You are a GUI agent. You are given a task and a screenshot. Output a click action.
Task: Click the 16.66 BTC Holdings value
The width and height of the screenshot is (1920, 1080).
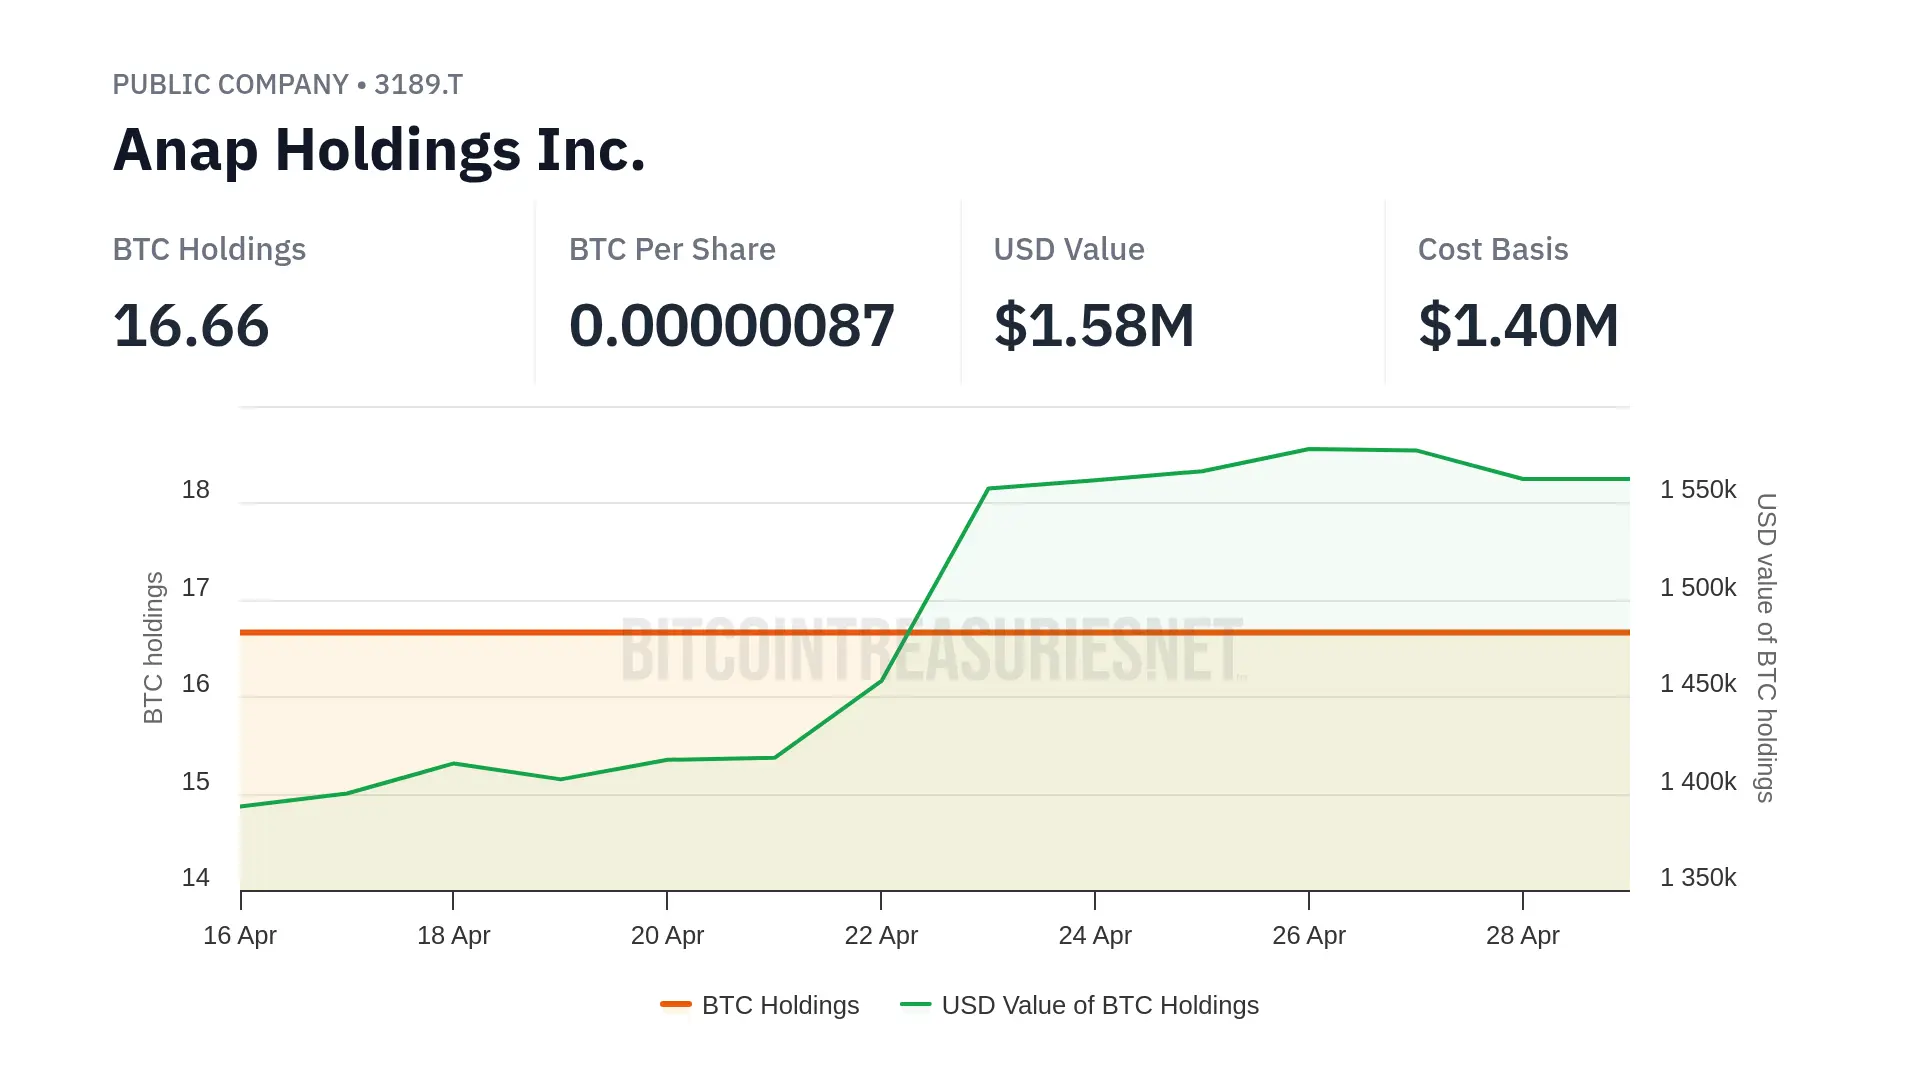191,326
